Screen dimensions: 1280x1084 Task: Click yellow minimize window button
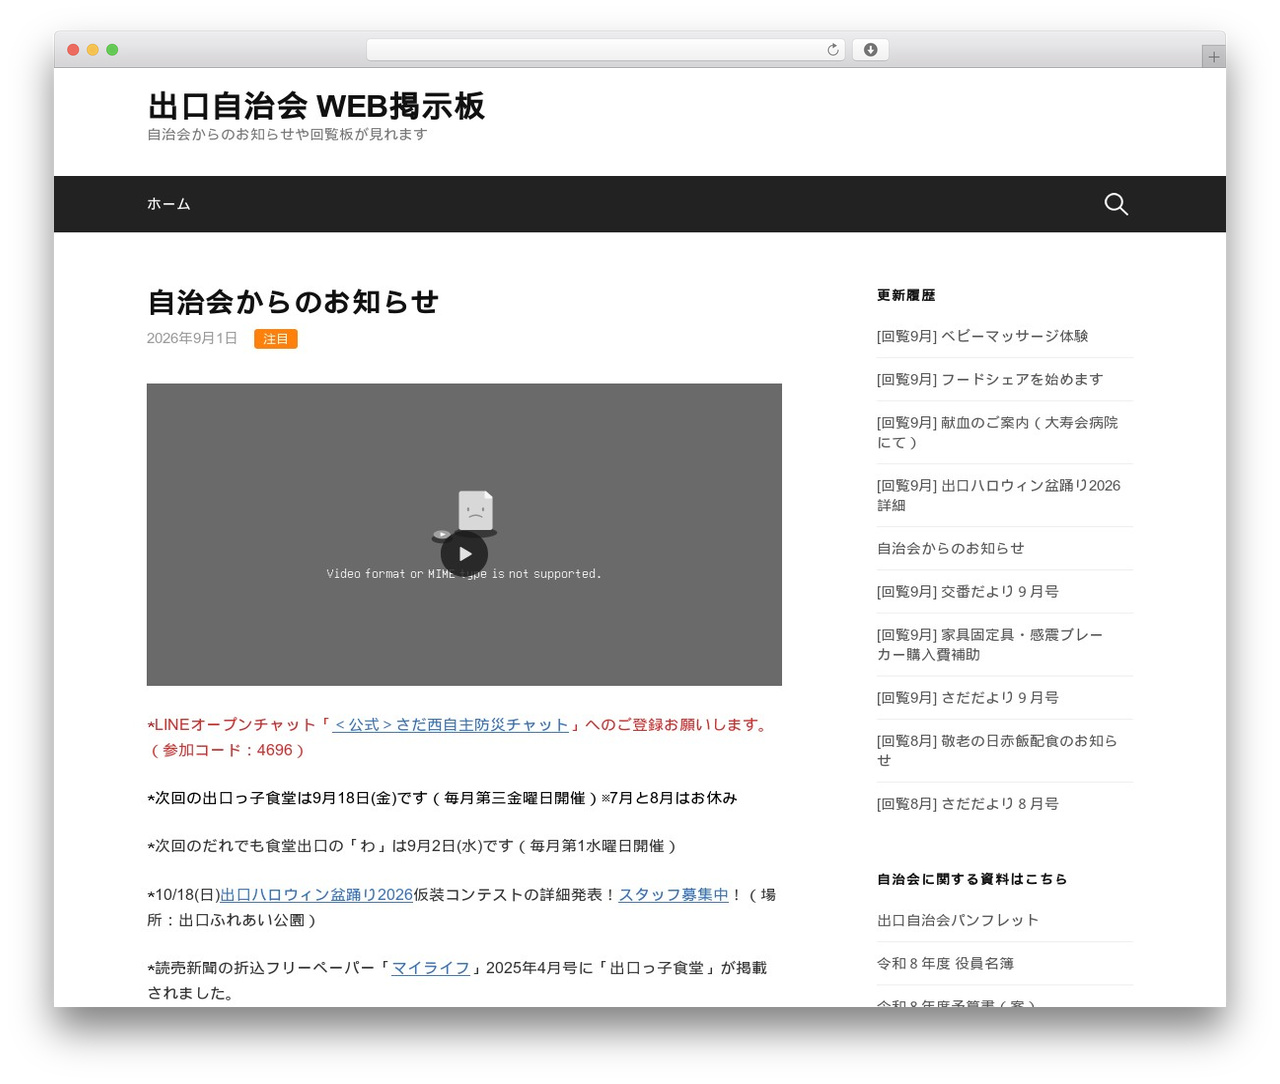(92, 50)
